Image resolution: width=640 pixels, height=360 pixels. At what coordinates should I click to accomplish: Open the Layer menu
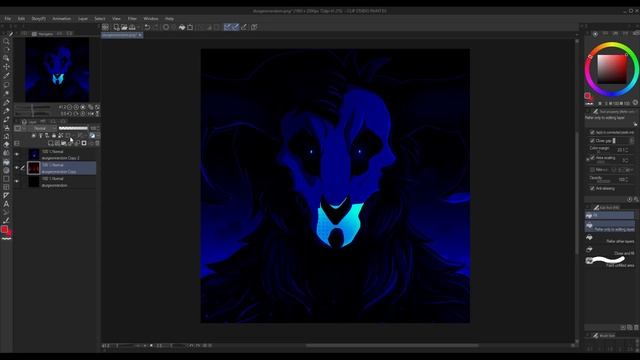click(x=83, y=19)
